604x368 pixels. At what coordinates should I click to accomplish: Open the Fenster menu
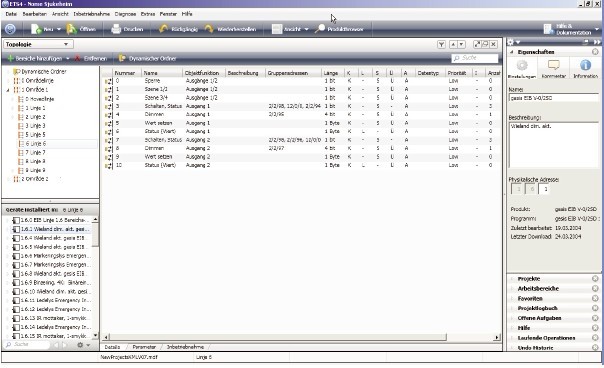(x=168, y=14)
